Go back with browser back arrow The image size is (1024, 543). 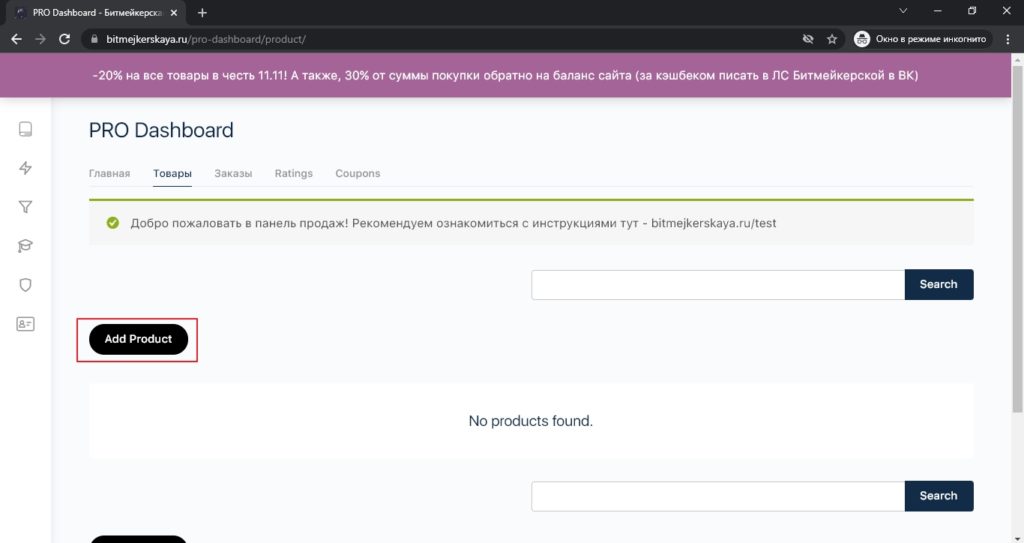click(x=16, y=39)
